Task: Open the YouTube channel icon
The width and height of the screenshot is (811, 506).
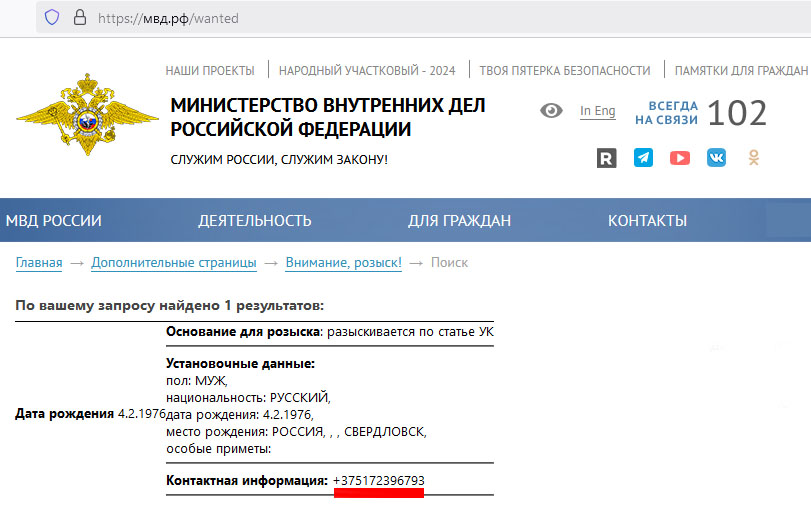Action: (x=680, y=158)
